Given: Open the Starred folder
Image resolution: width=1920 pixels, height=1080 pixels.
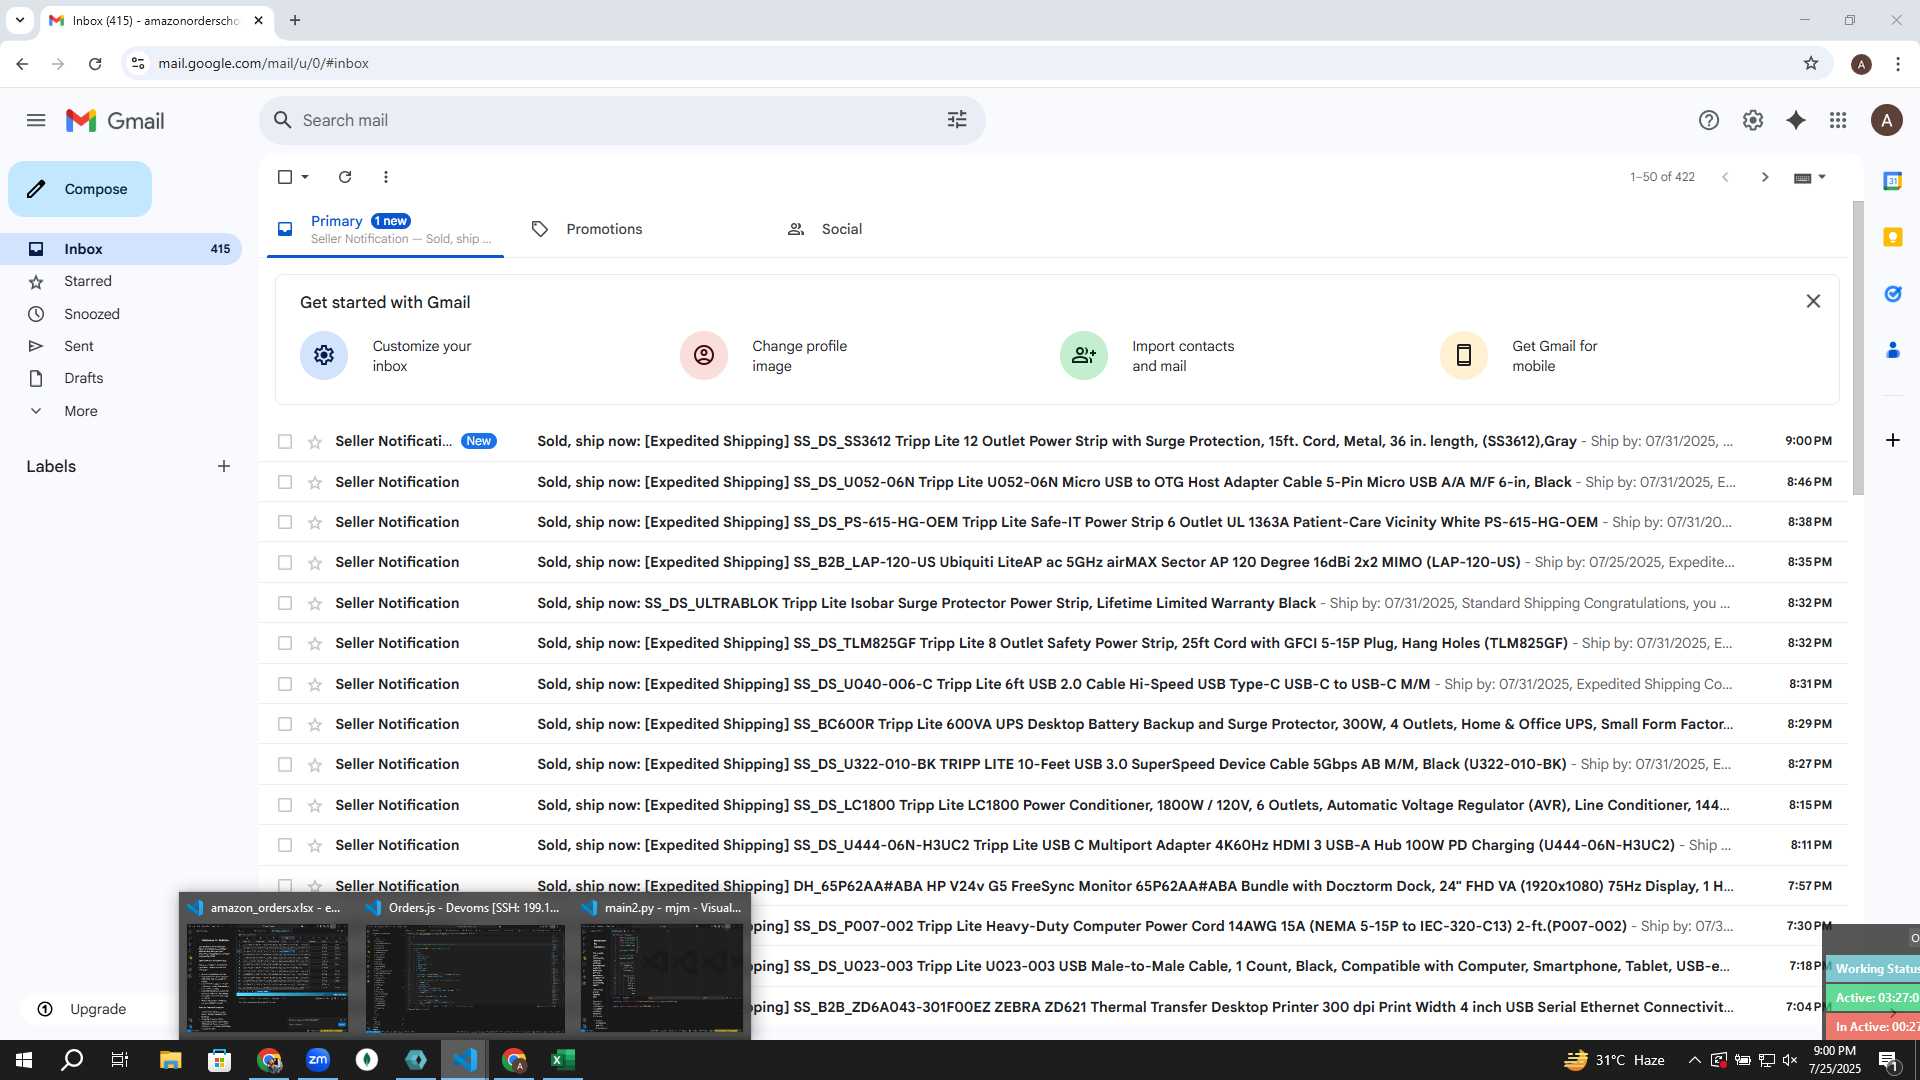Looking at the screenshot, I should click(x=120, y=281).
